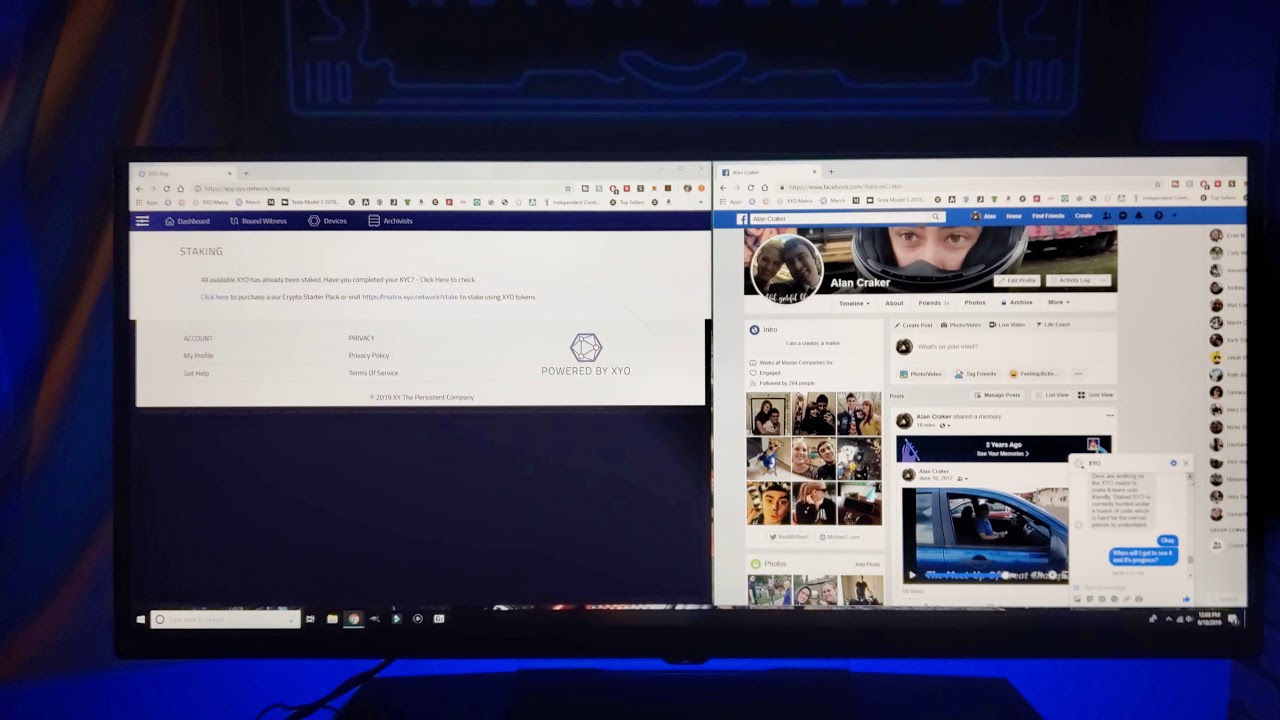Screen dimensions: 1280x720
Task: Reload the XYO App browser page
Action: (167, 188)
